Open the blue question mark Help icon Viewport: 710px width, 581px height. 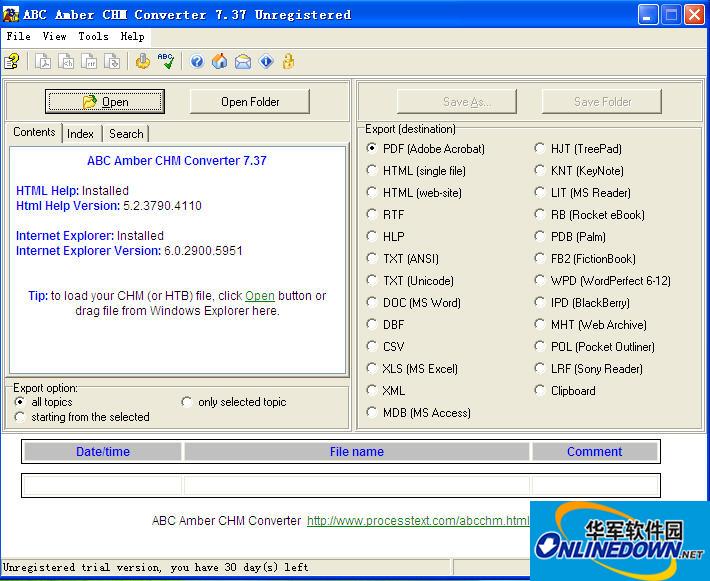click(197, 61)
